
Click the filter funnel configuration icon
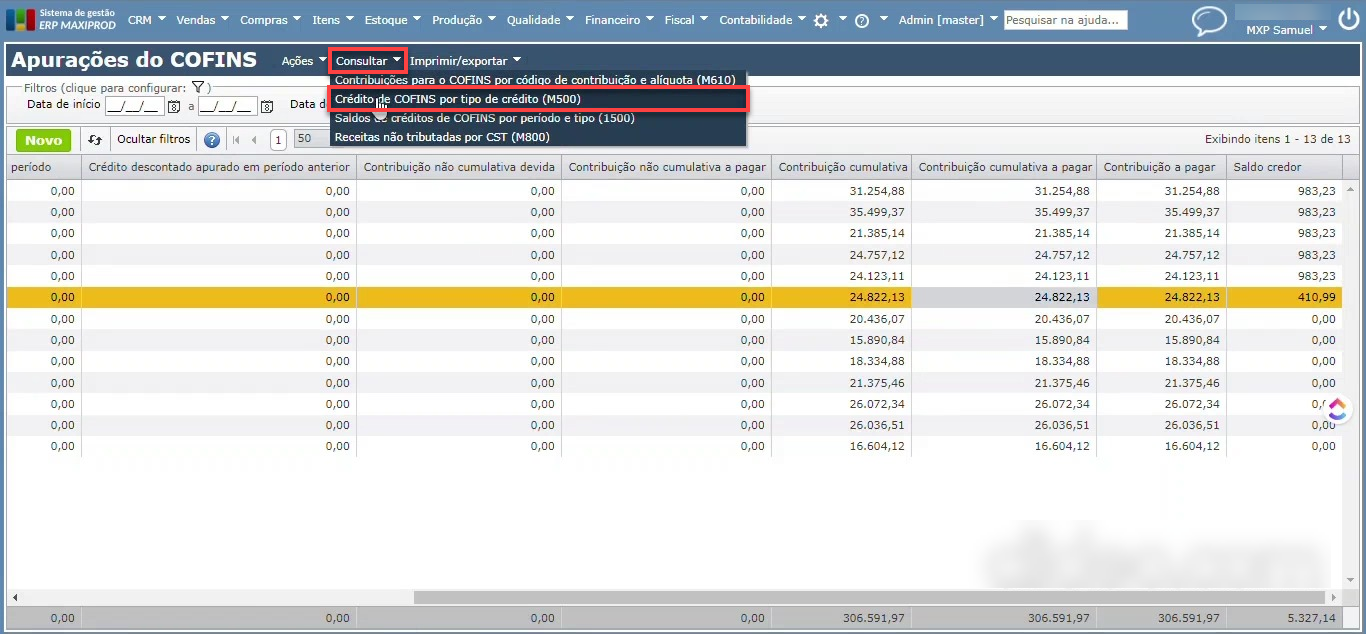(x=198, y=88)
